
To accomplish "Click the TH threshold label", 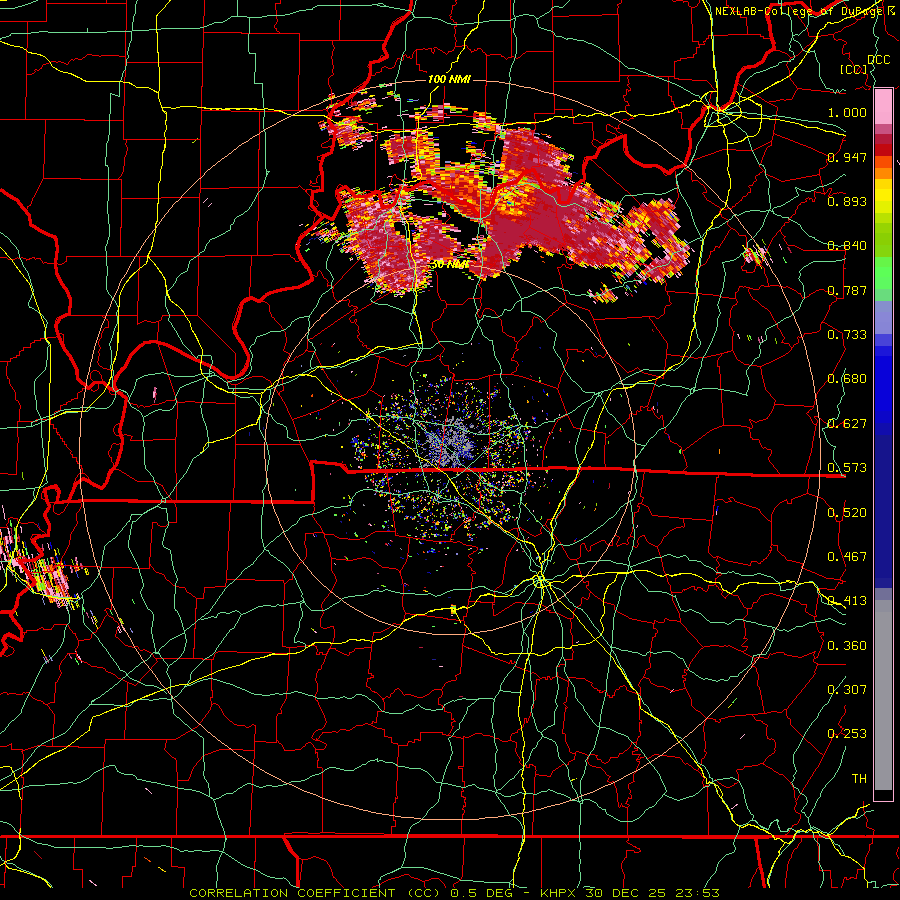I will [x=859, y=778].
